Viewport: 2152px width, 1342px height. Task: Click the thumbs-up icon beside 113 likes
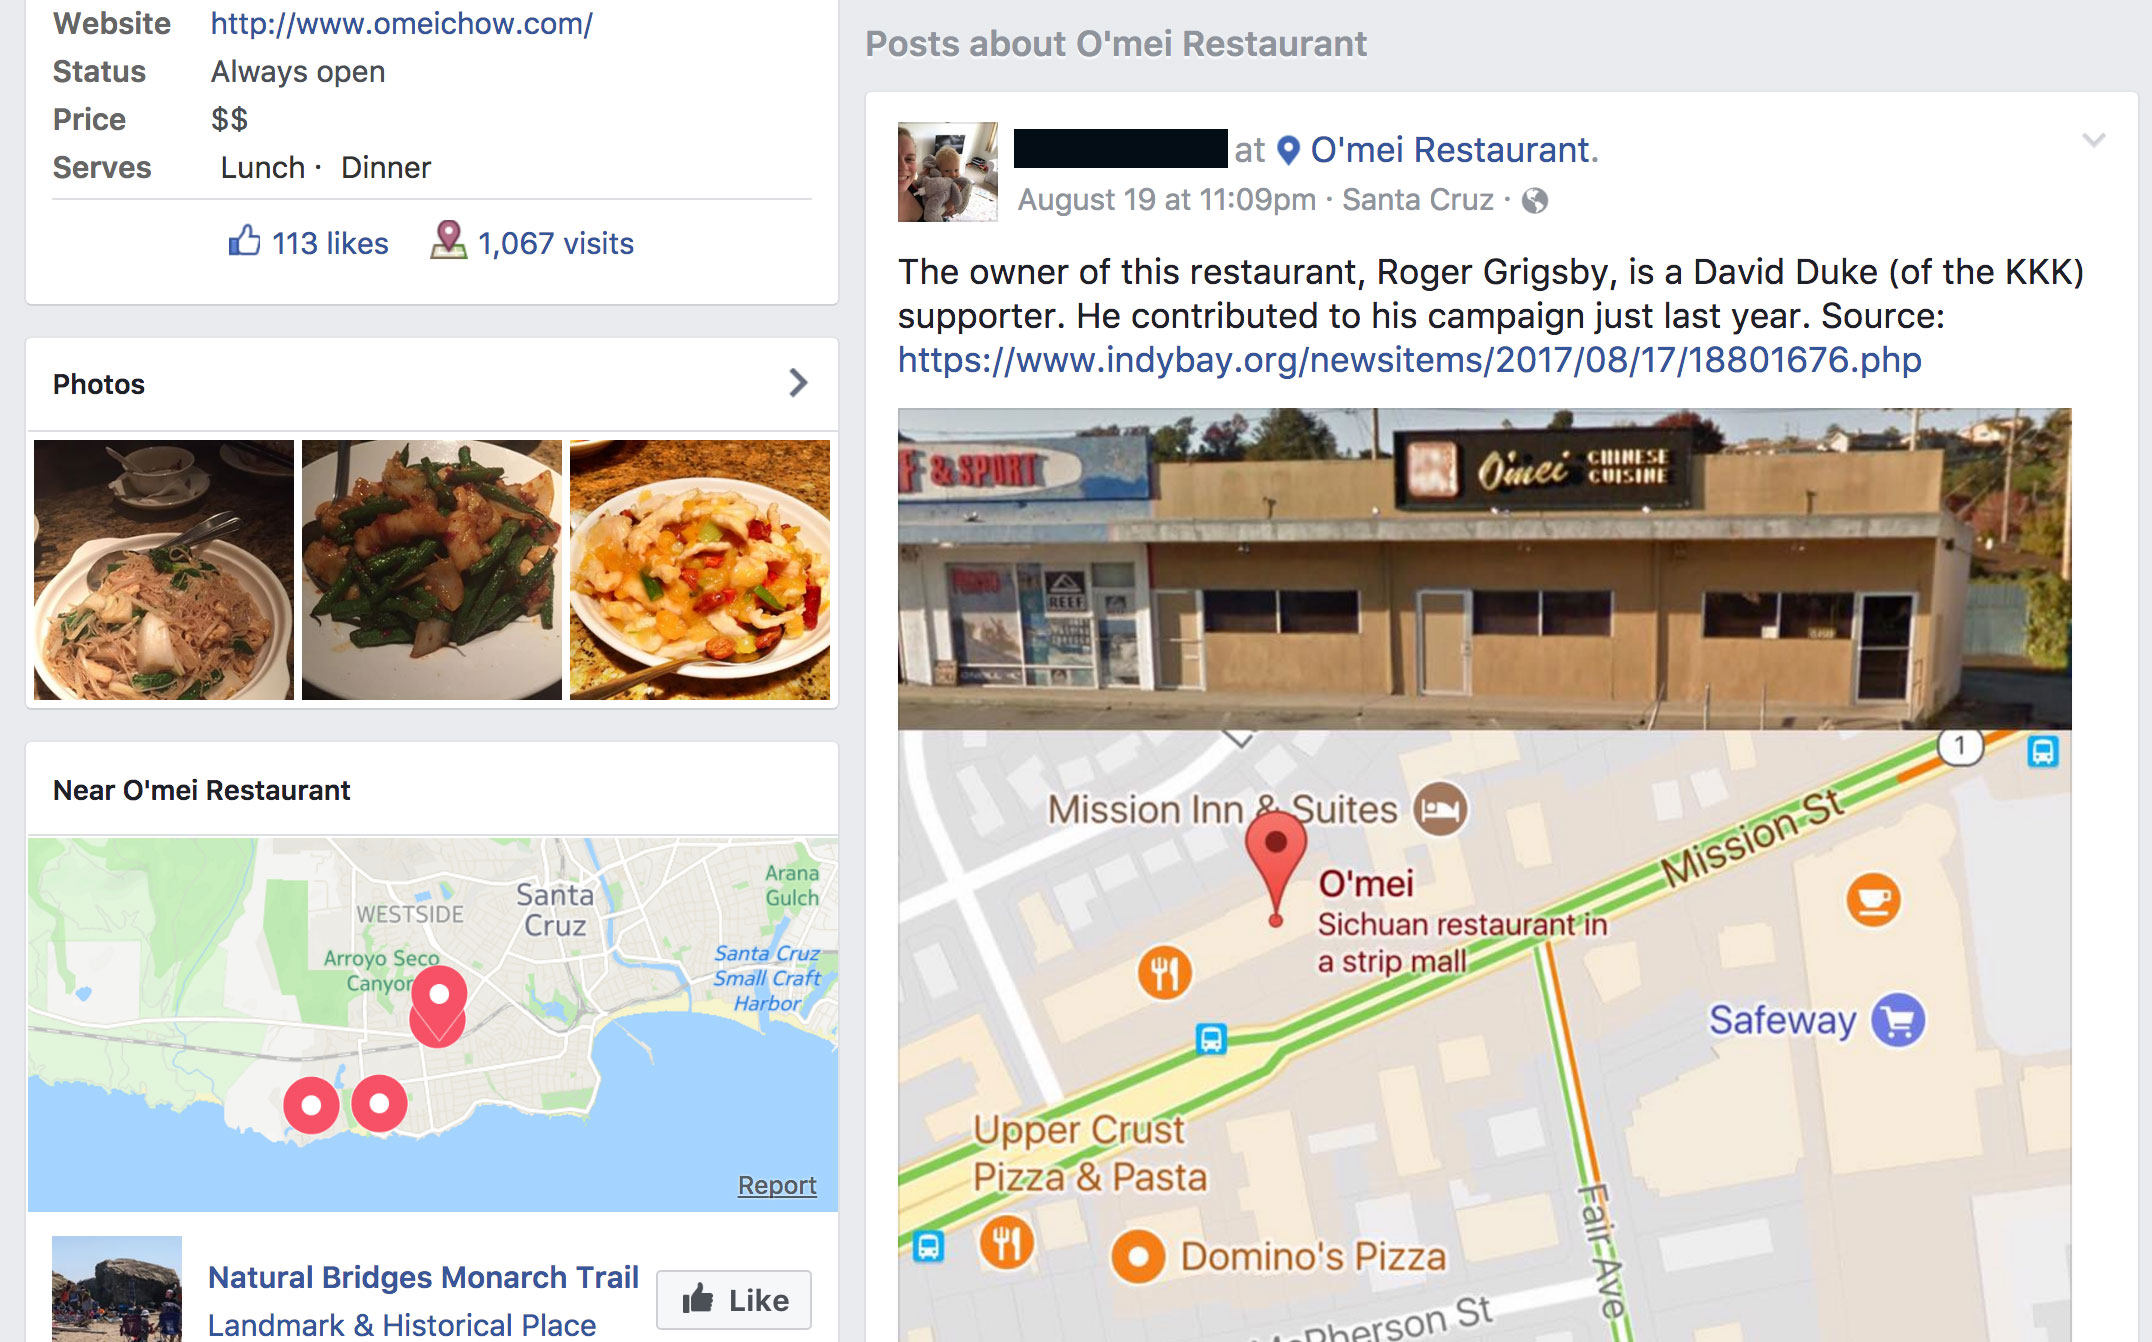[244, 241]
